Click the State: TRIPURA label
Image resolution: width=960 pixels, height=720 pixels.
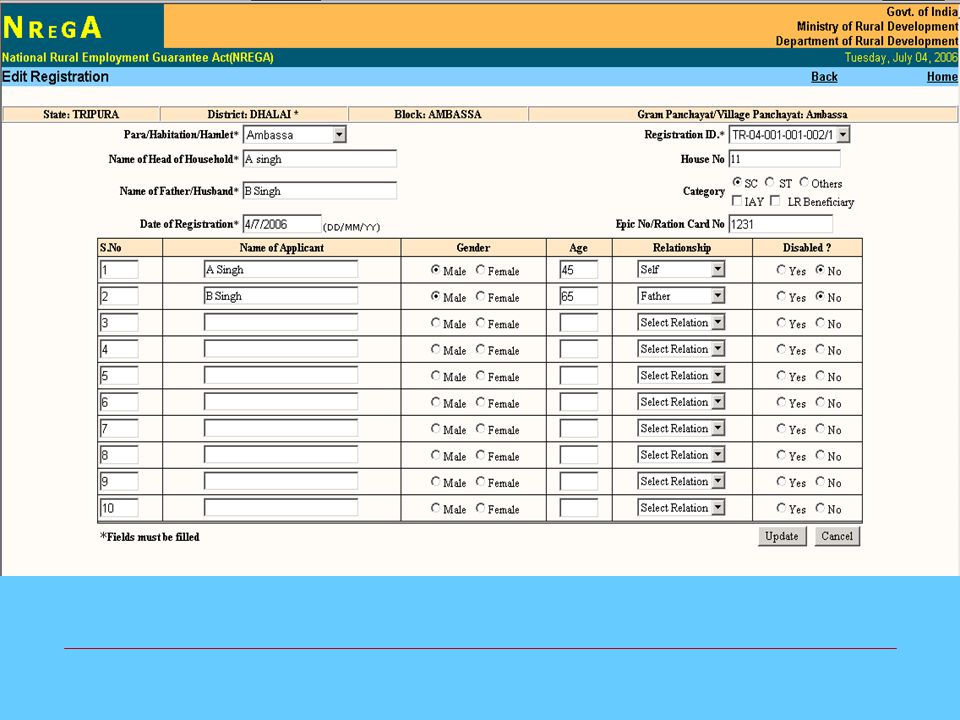pos(81,114)
